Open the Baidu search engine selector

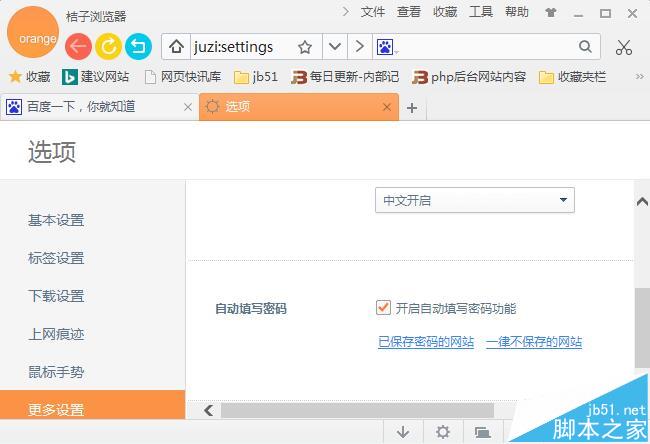coord(386,47)
